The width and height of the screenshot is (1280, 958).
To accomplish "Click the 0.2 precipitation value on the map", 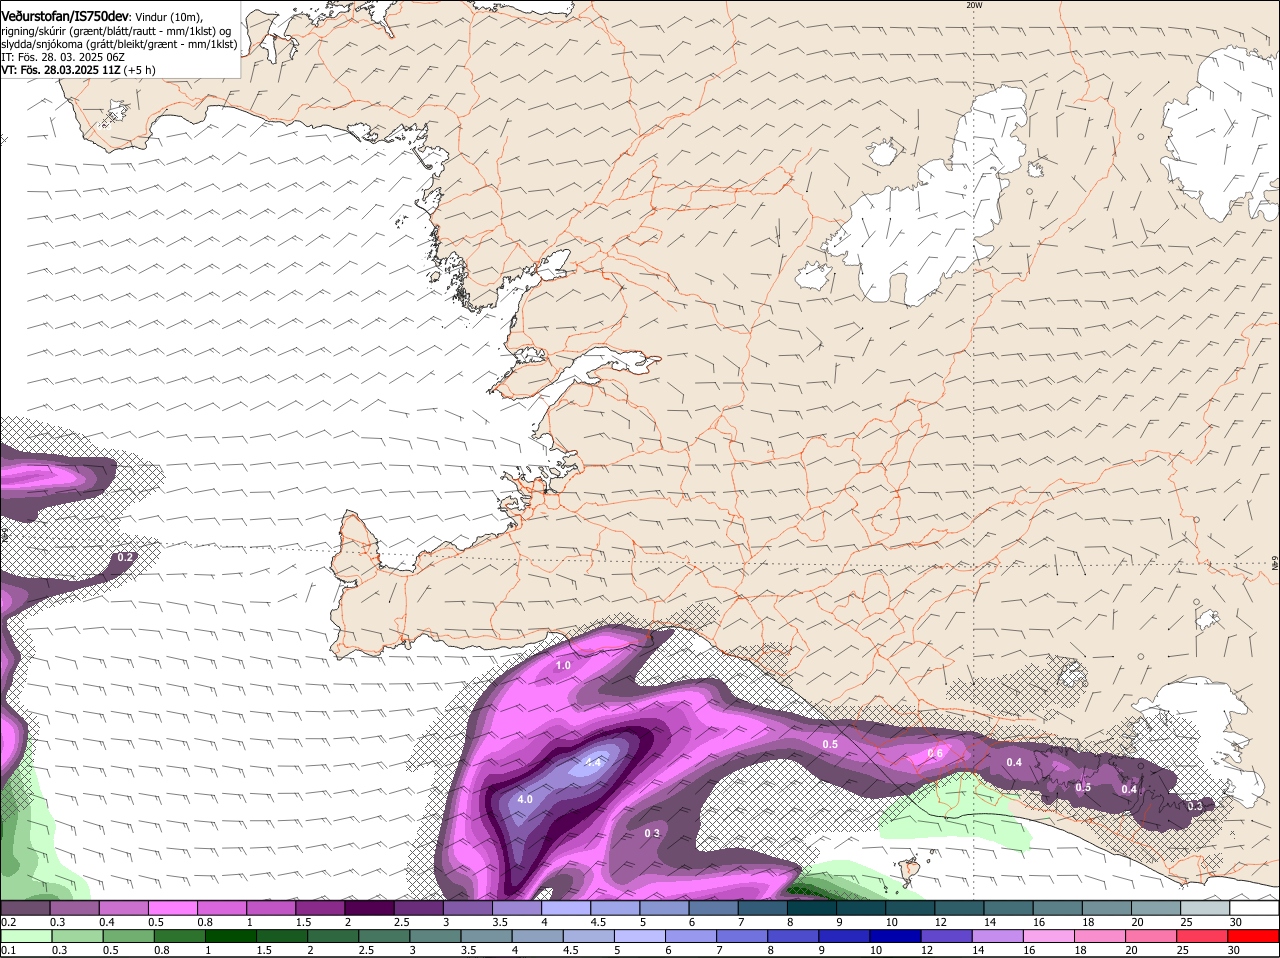I will click(126, 556).
